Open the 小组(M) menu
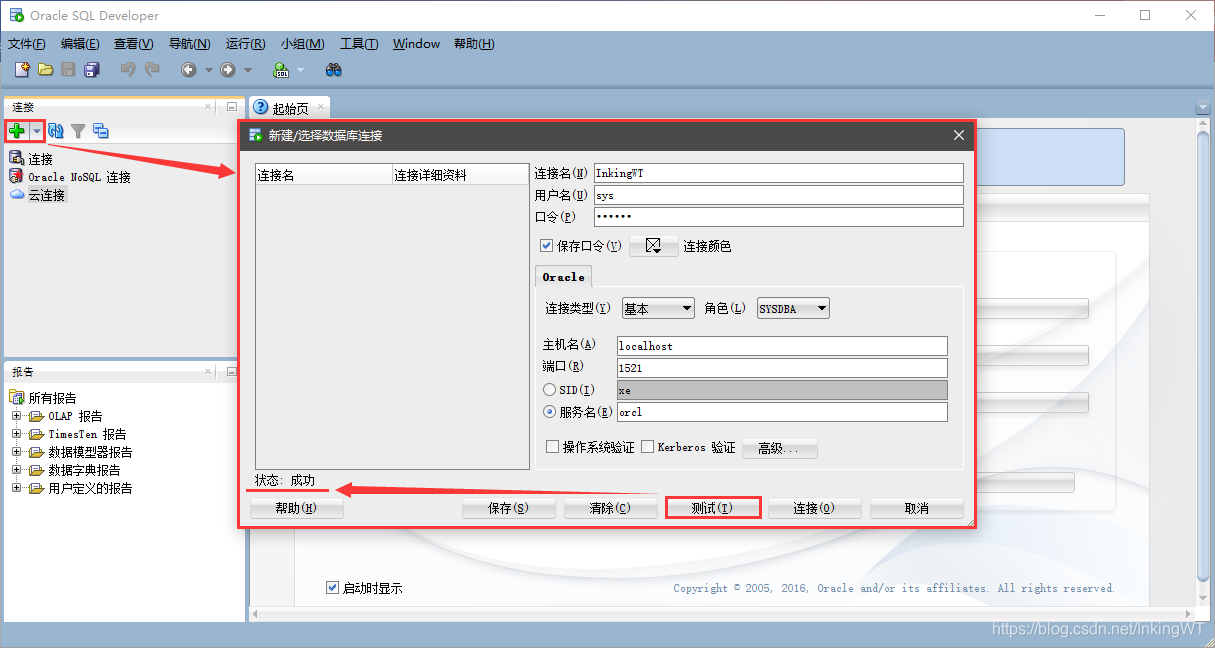Screen dimensions: 1215x648 (302, 44)
